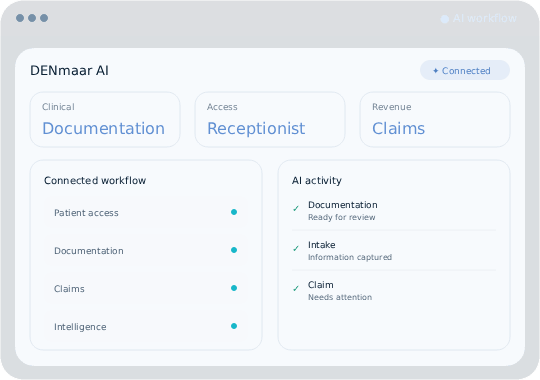Open the Revenue Claims card
Screen dimensions: 540x380
click(435, 120)
